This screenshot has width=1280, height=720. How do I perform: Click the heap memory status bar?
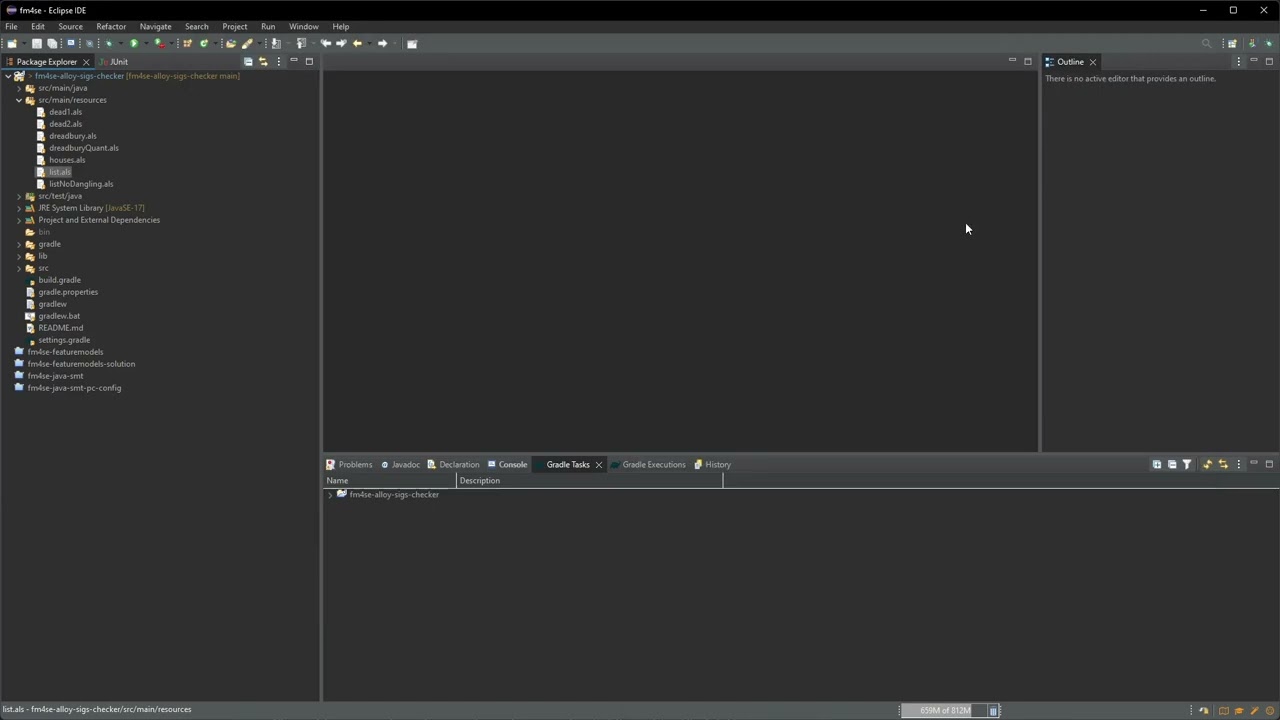click(x=943, y=710)
